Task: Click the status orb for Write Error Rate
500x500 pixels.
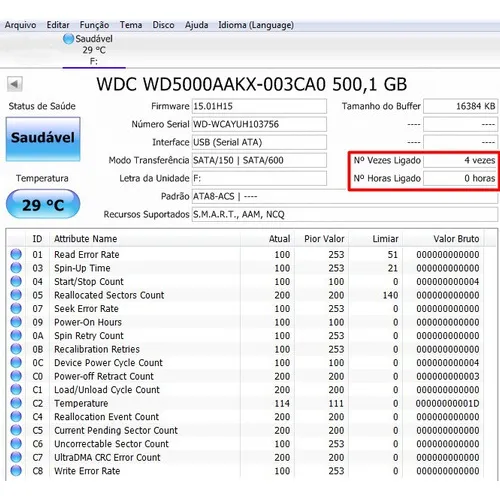Action: coord(16,471)
